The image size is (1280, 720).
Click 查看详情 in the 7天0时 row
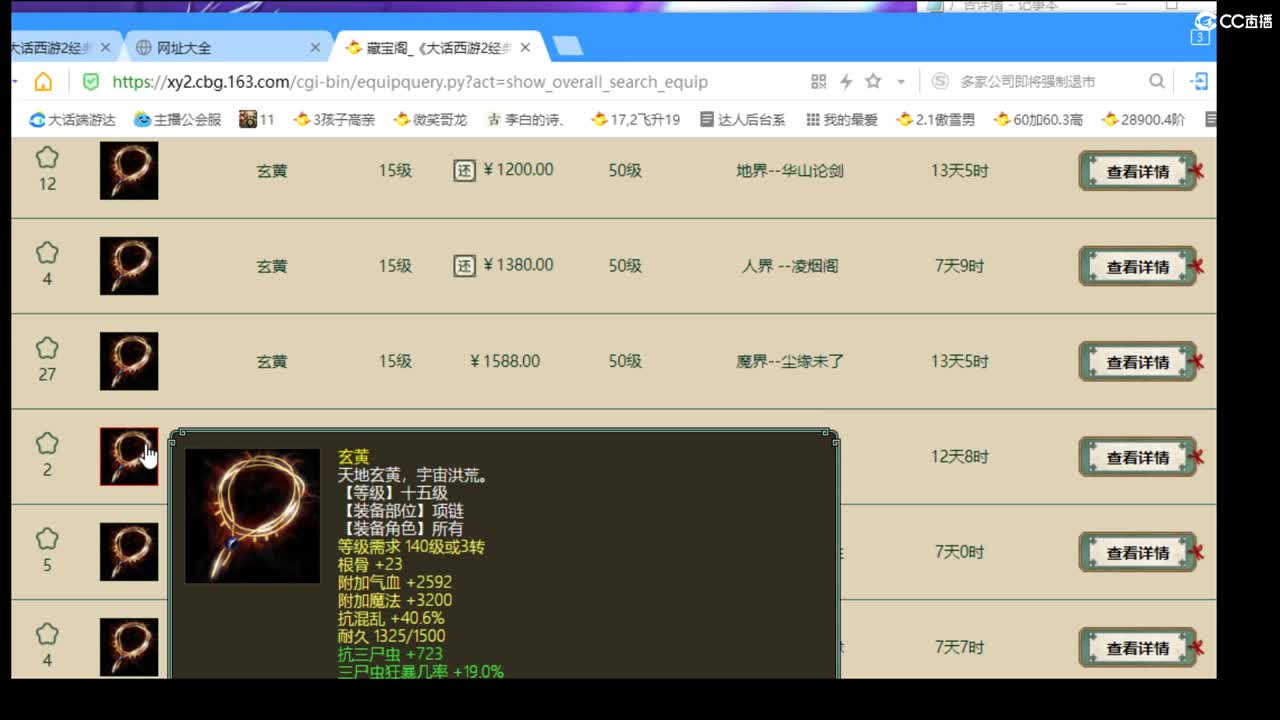[x=1138, y=552]
